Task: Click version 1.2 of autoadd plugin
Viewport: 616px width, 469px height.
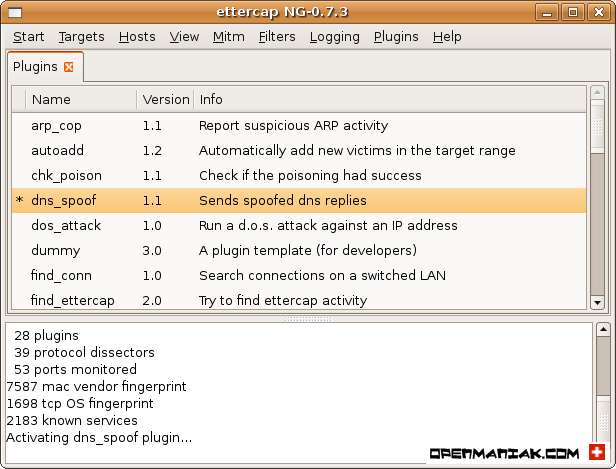Action: pos(152,151)
